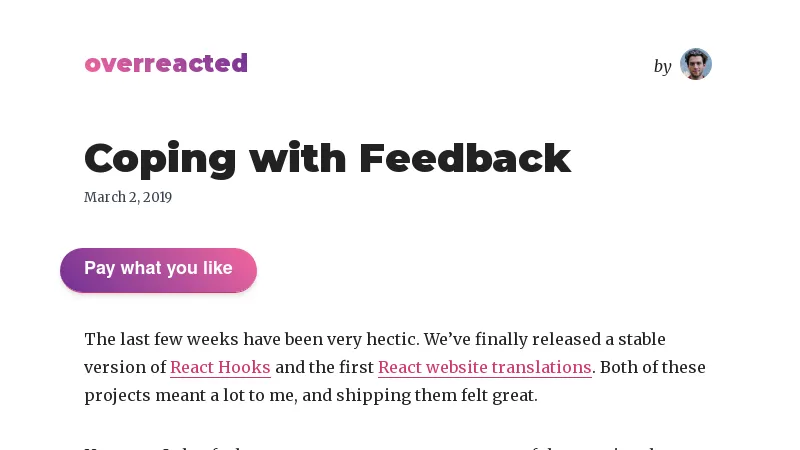Click the words "and the first" between links

pyautogui.click(x=324, y=367)
